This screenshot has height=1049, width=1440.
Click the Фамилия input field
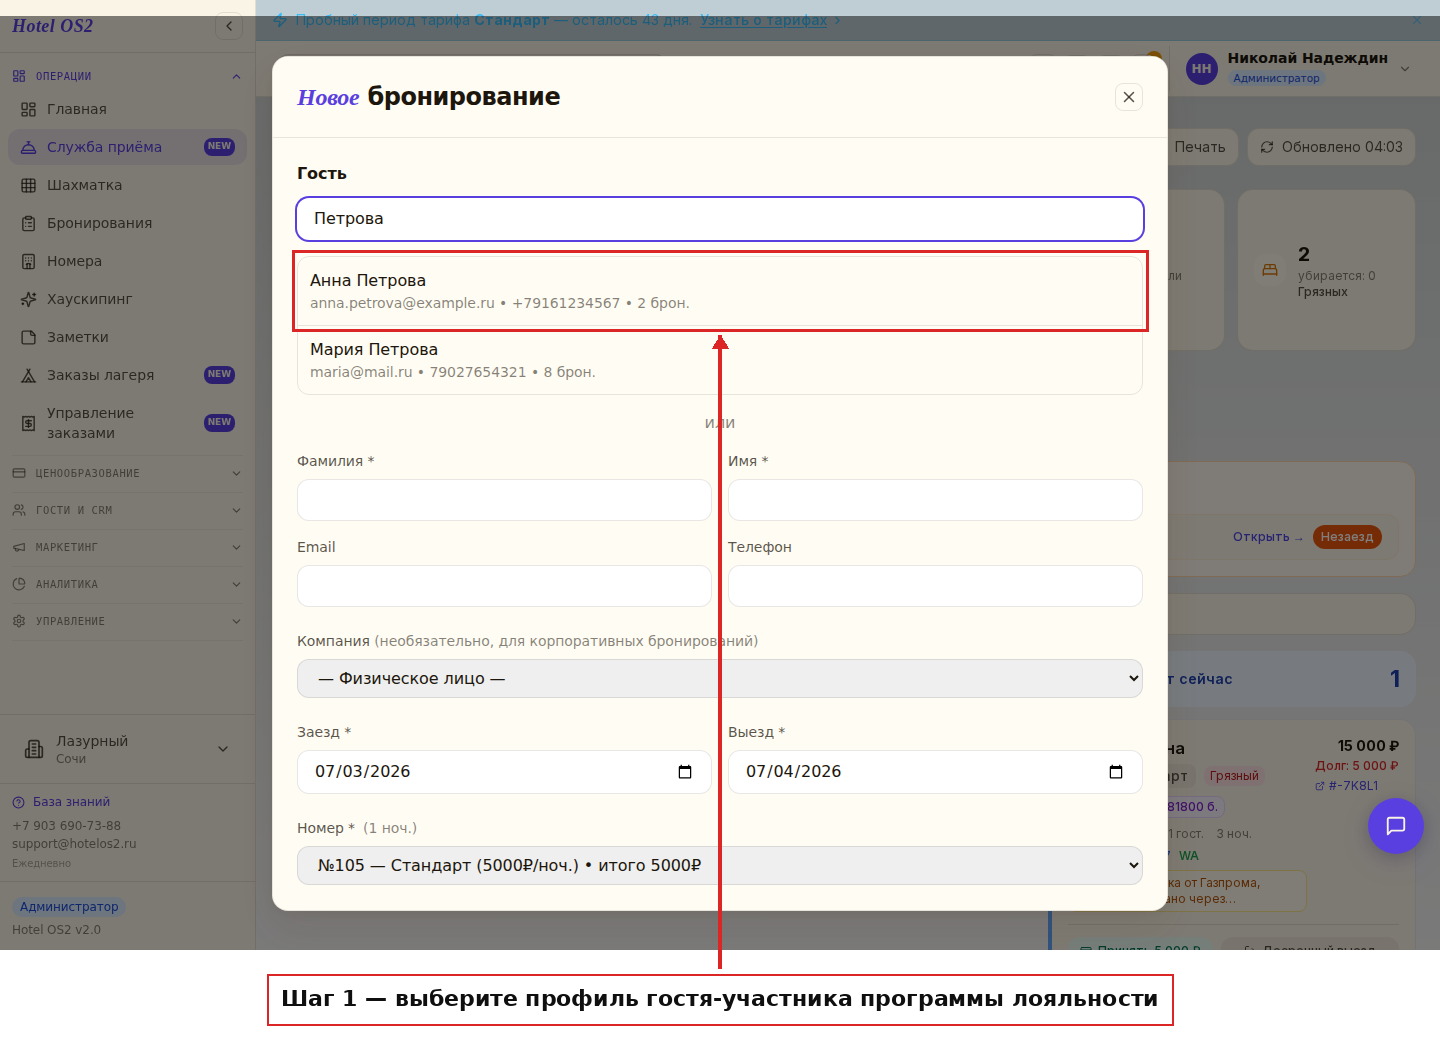coord(504,500)
